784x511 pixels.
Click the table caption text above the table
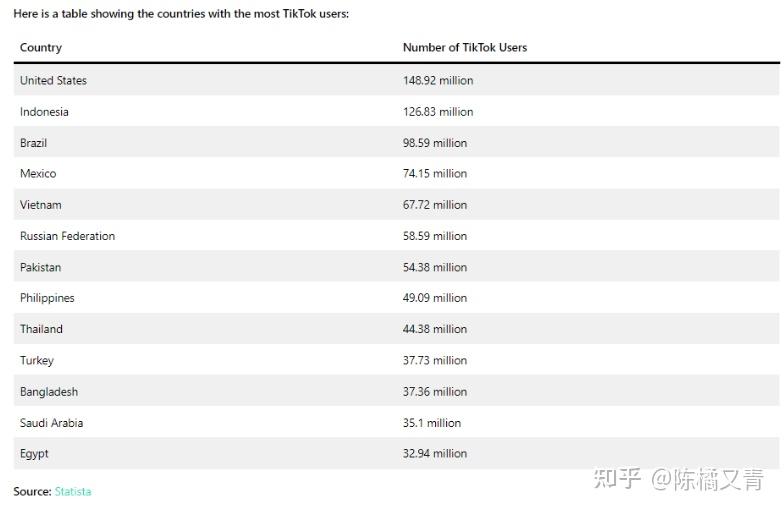[181, 14]
